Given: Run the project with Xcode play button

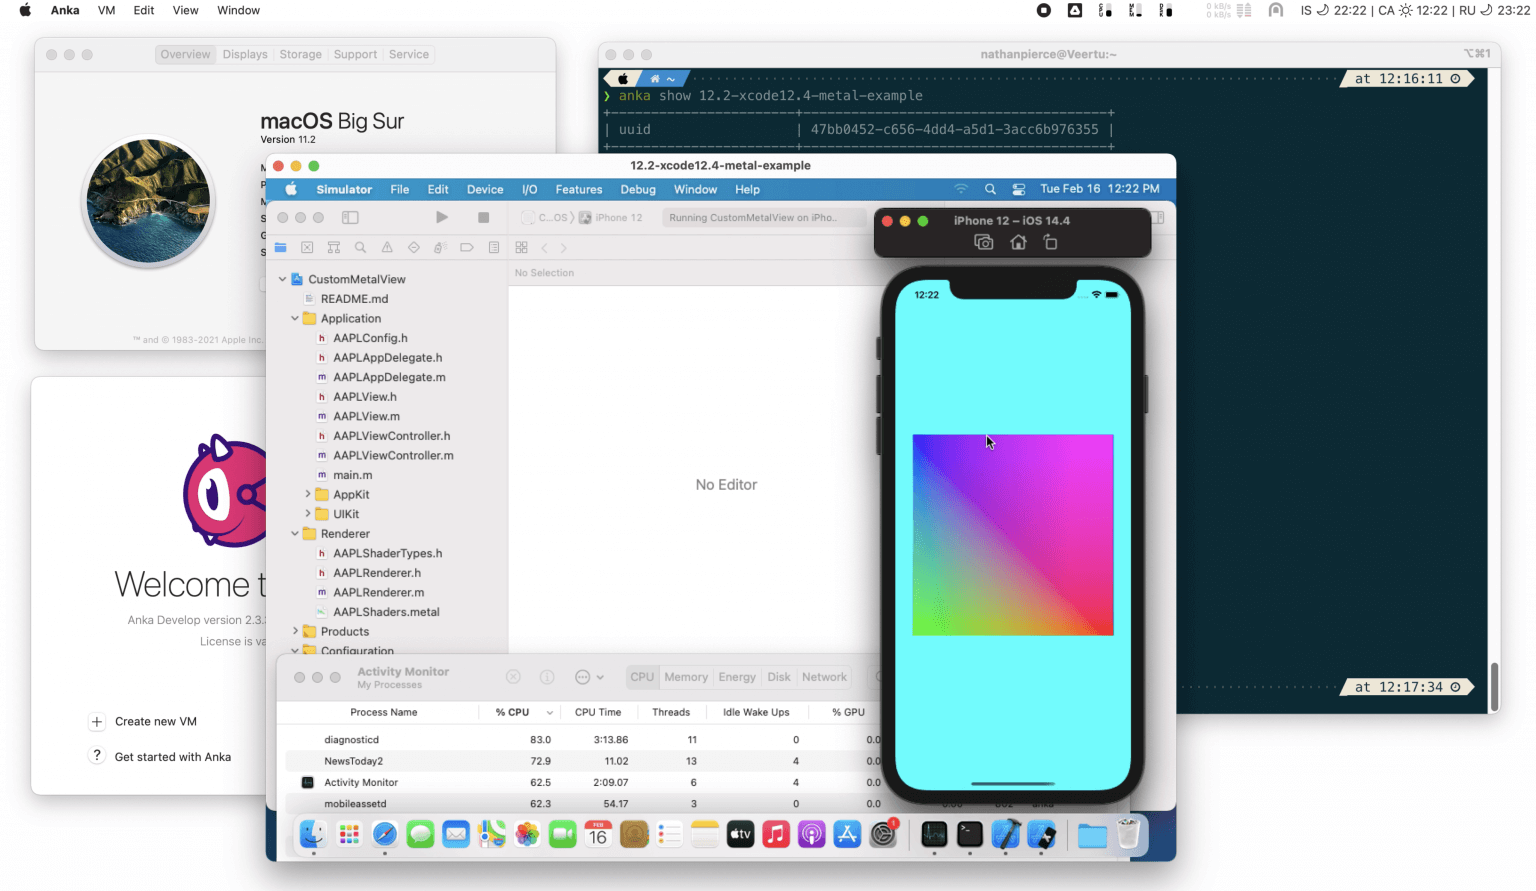Looking at the screenshot, I should click(x=442, y=217).
